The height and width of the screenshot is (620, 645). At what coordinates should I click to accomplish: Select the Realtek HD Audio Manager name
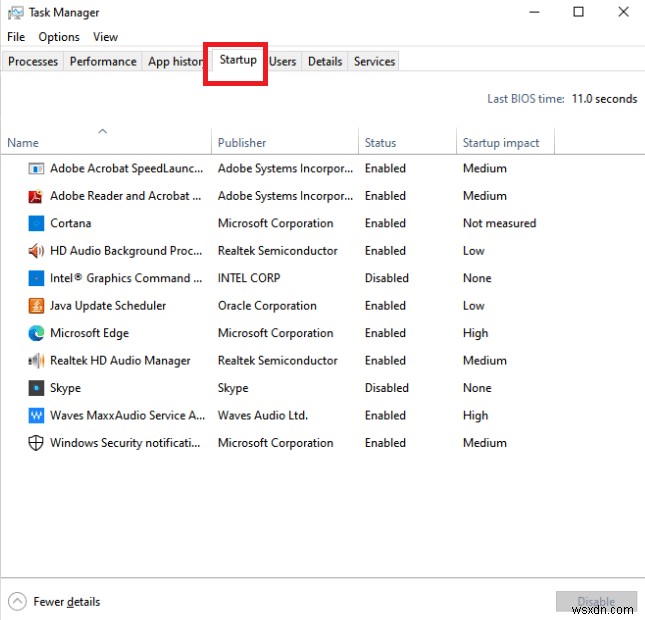pyautogui.click(x=120, y=361)
